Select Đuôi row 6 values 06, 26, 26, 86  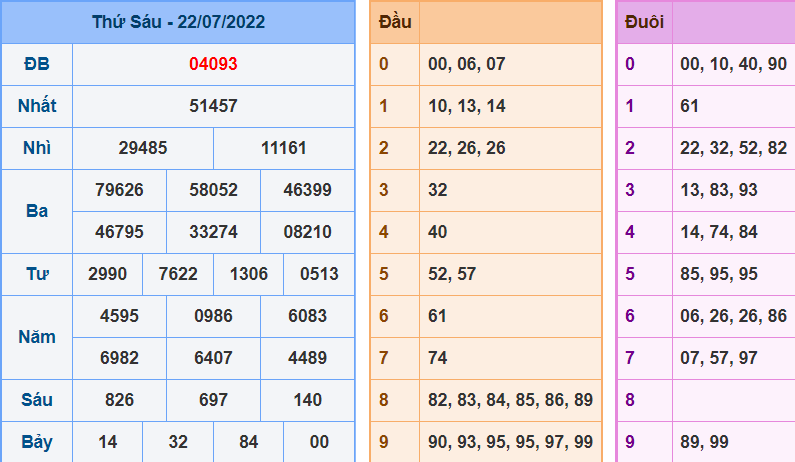(734, 316)
